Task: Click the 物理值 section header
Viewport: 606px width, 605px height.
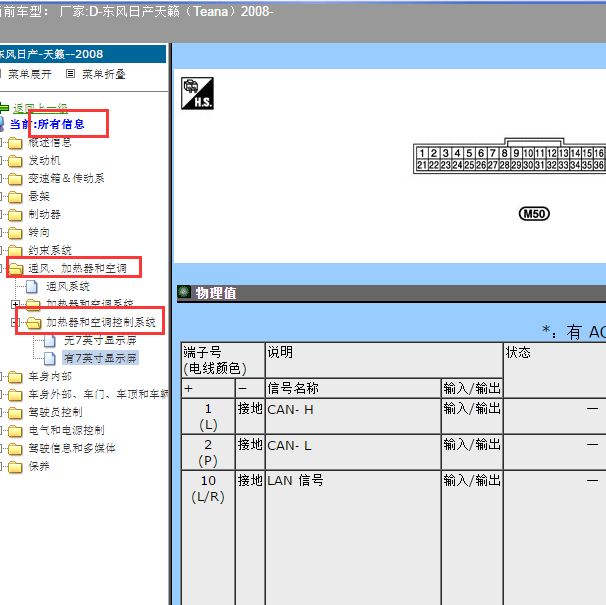Action: click(x=391, y=293)
